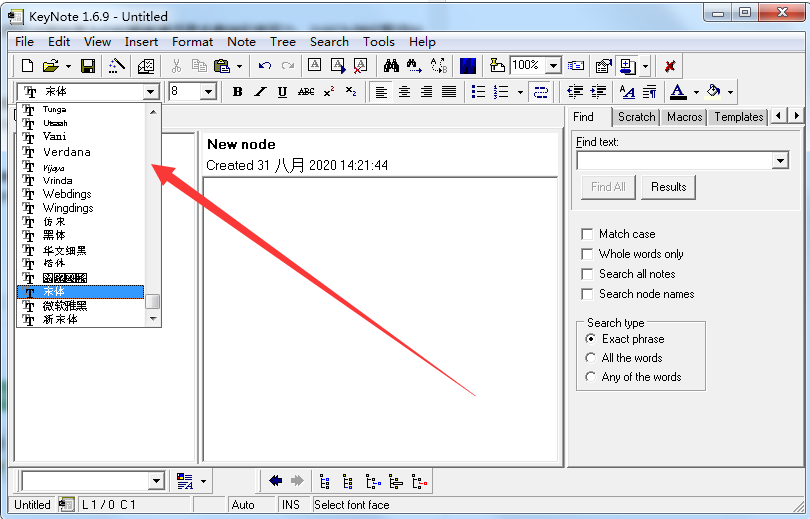The image size is (810, 519).
Task: Apply strikethrough formatting
Action: (x=306, y=92)
